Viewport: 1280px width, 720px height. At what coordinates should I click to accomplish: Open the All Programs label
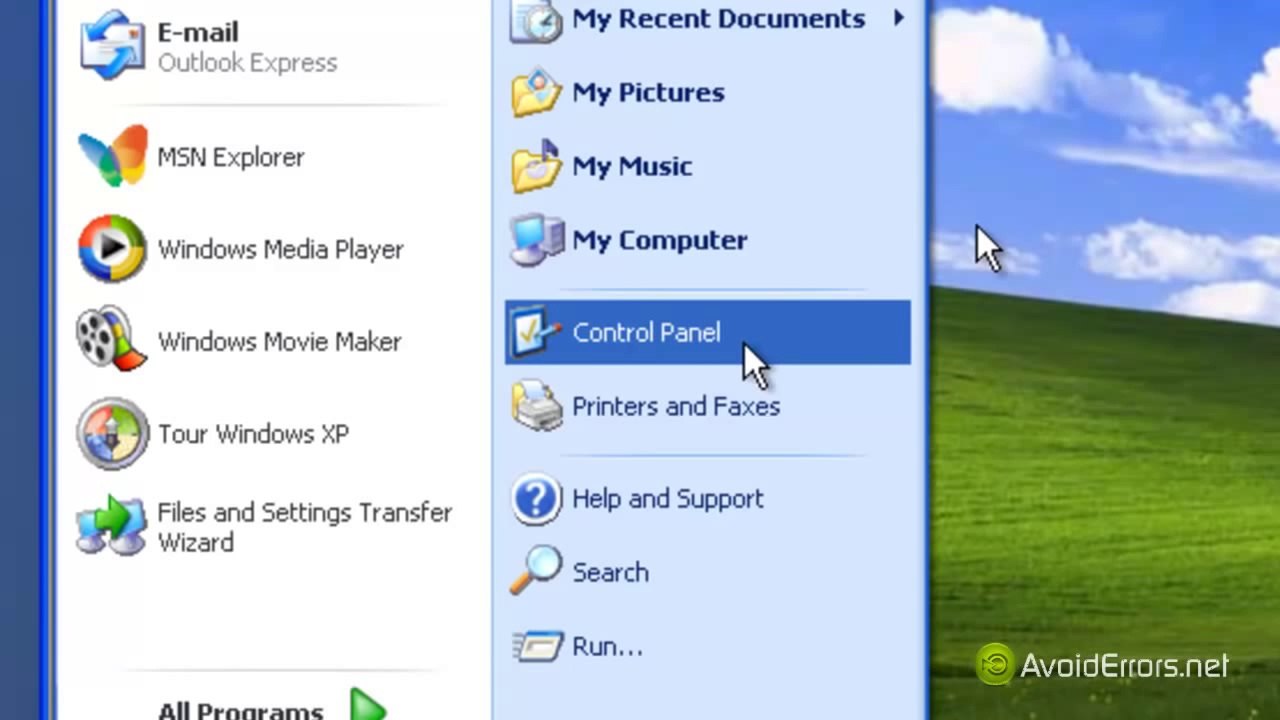(240, 709)
